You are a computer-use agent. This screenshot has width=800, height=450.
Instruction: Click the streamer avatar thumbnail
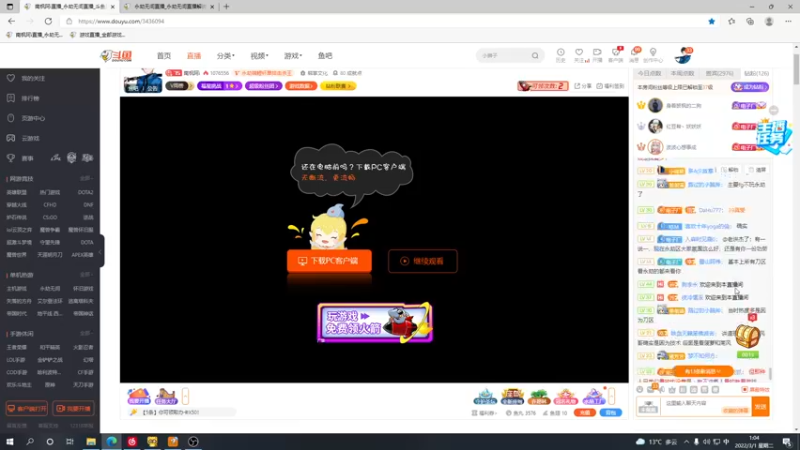click(x=143, y=80)
